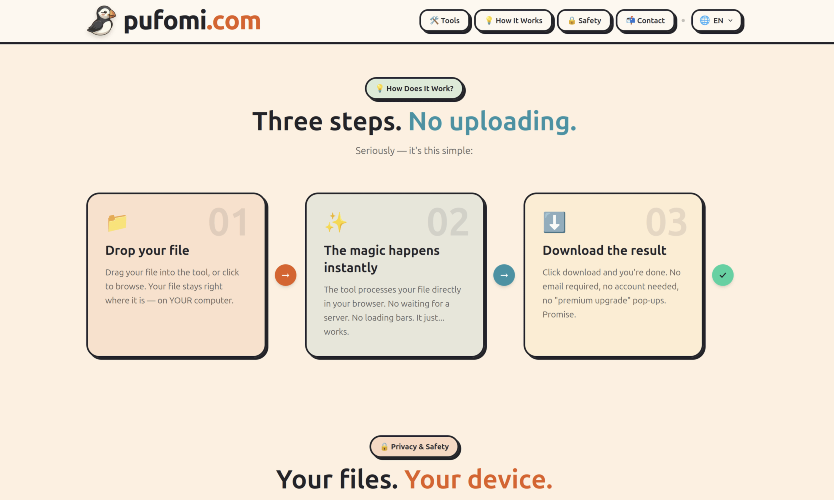Screen dimensions: 834x500
Task: Click the globe icon in language selector
Action: [705, 20]
